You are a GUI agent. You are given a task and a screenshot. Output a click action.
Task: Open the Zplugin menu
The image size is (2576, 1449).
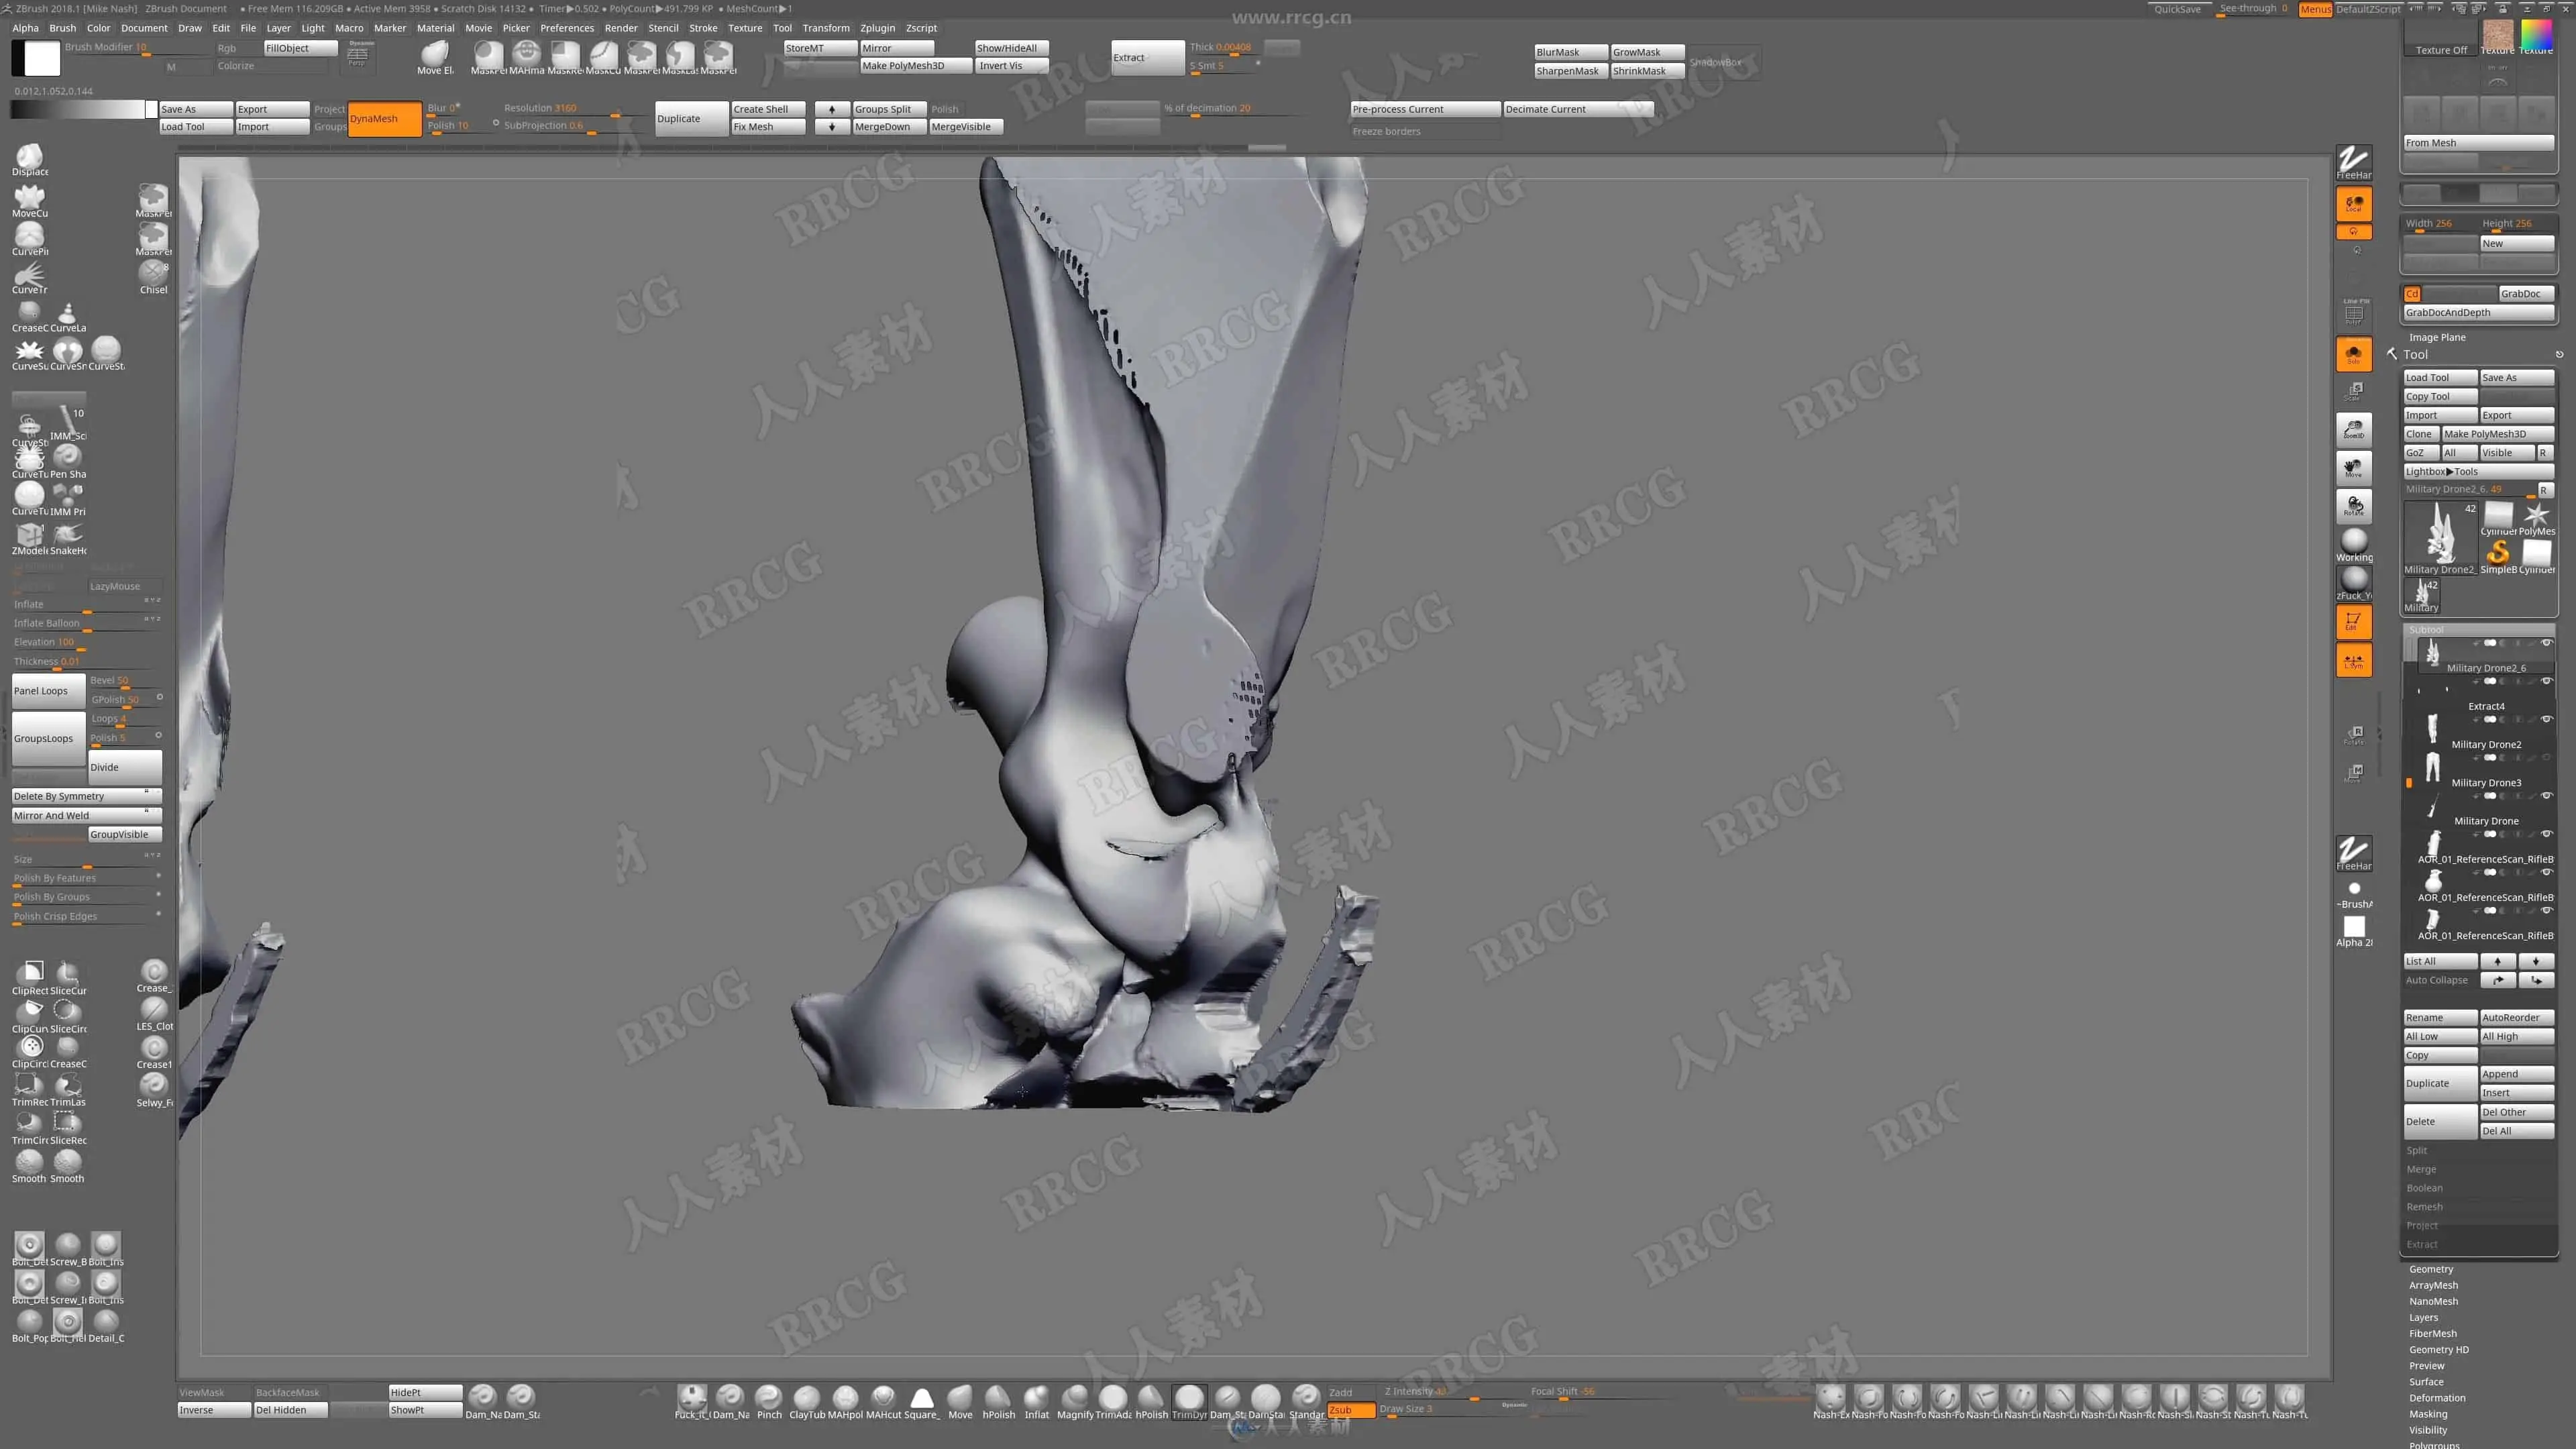pos(877,28)
